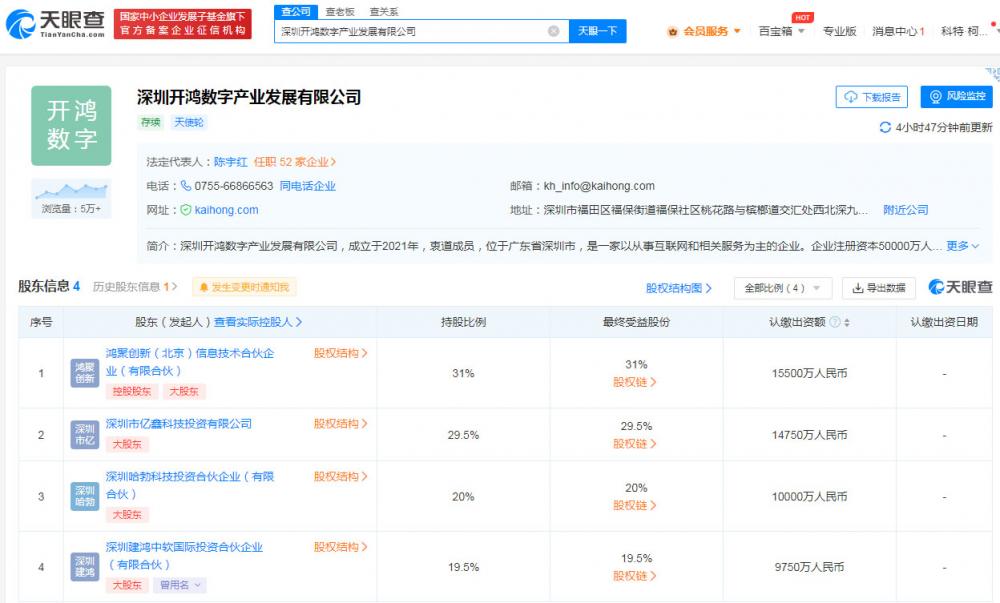1000x603 pixels.
Task: Open 深圳建鸿中软国际投资合伙企业 link
Action: coord(184,555)
